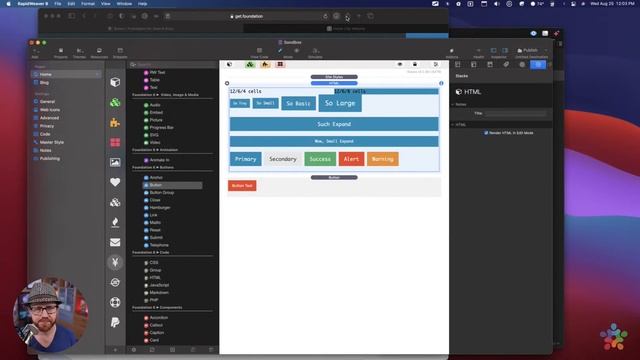
Task: Click the Title input field
Action: (x=516, y=113)
